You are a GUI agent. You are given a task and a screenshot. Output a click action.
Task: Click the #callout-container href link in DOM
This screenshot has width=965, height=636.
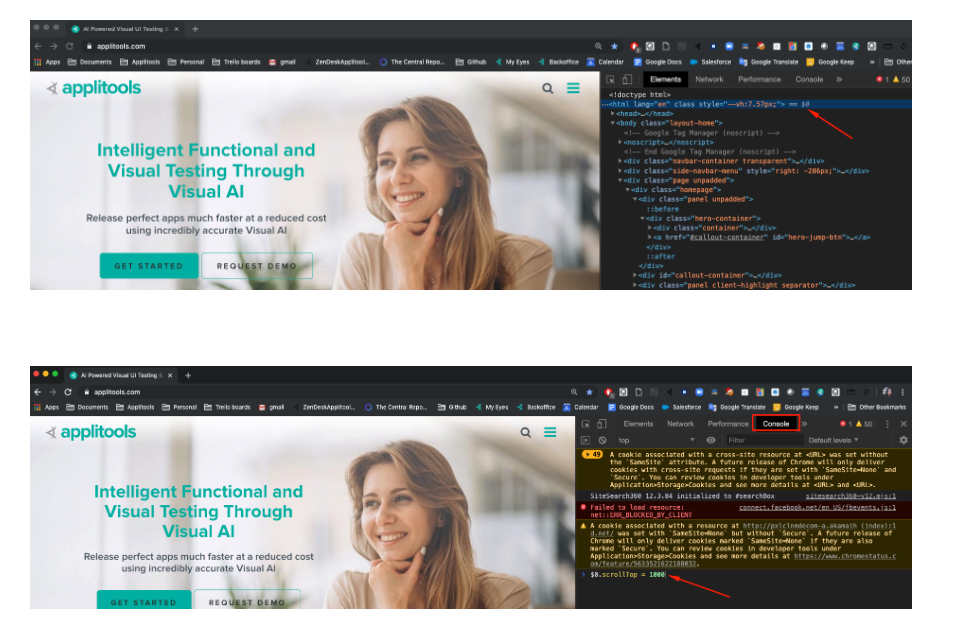727,238
